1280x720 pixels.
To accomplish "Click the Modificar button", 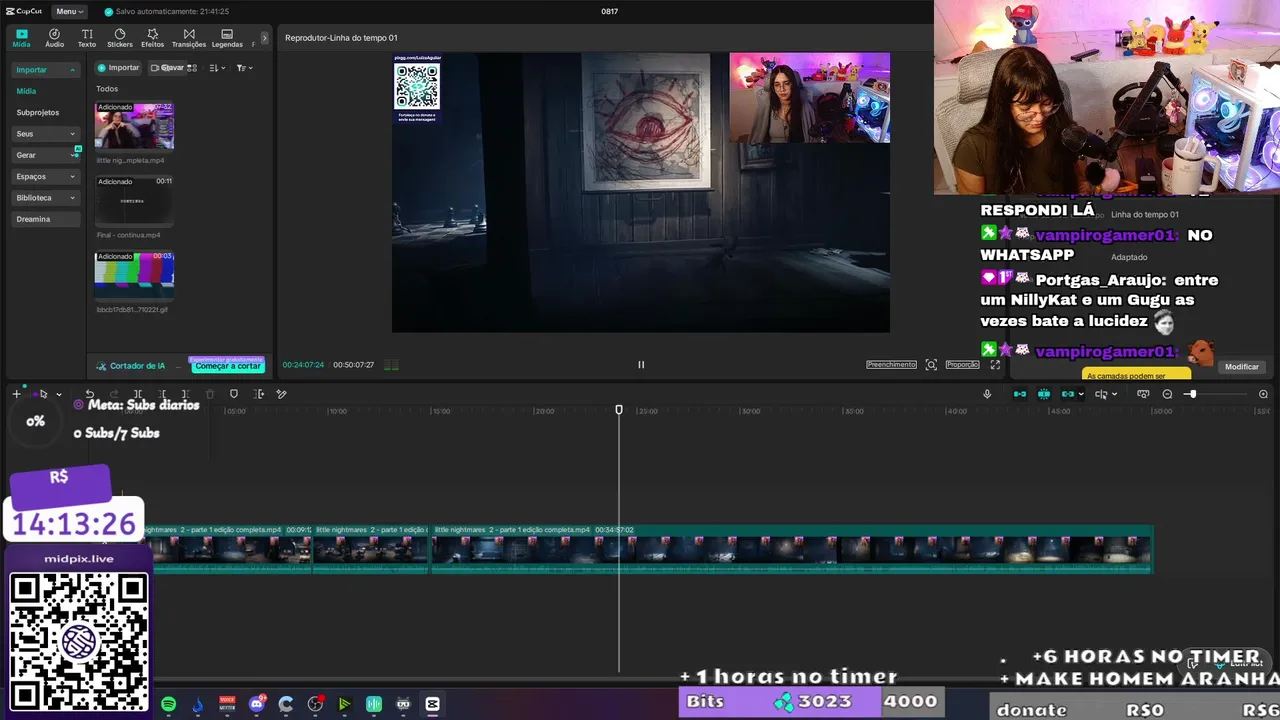I will (1242, 367).
